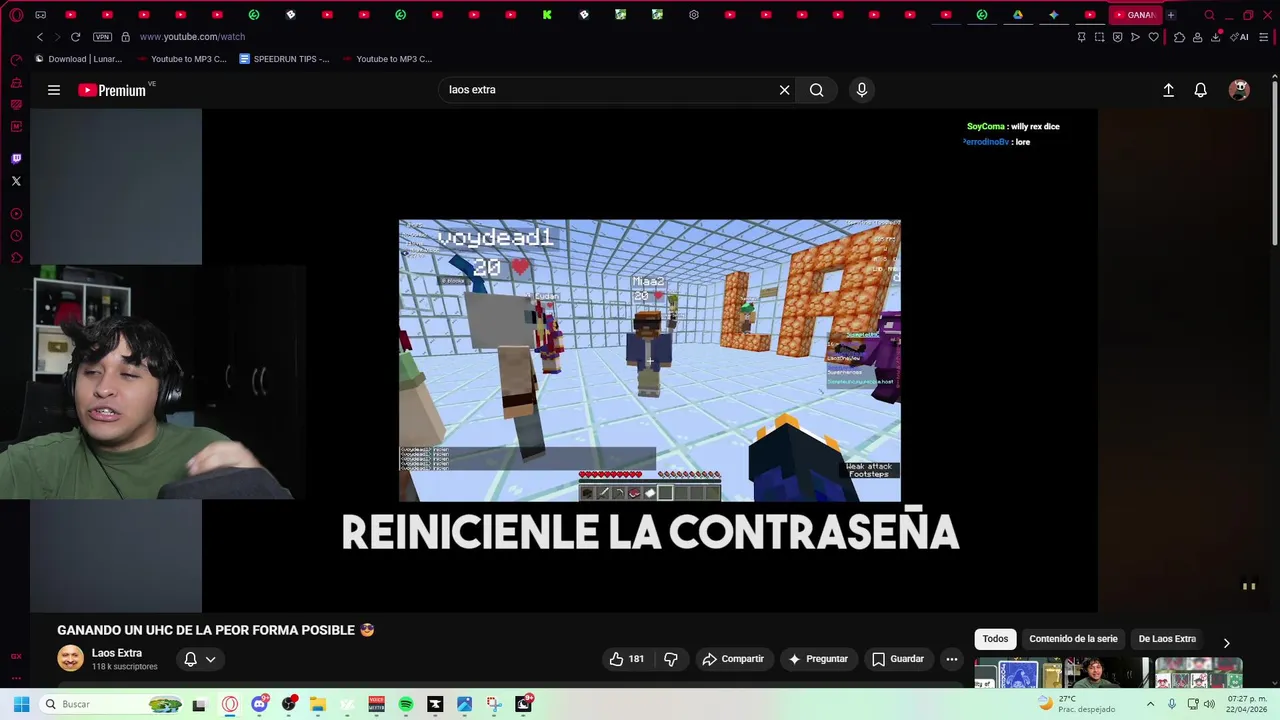Viewport: 1280px width, 720px height.
Task: Open weather widget showing 27°C
Action: 1076,704
